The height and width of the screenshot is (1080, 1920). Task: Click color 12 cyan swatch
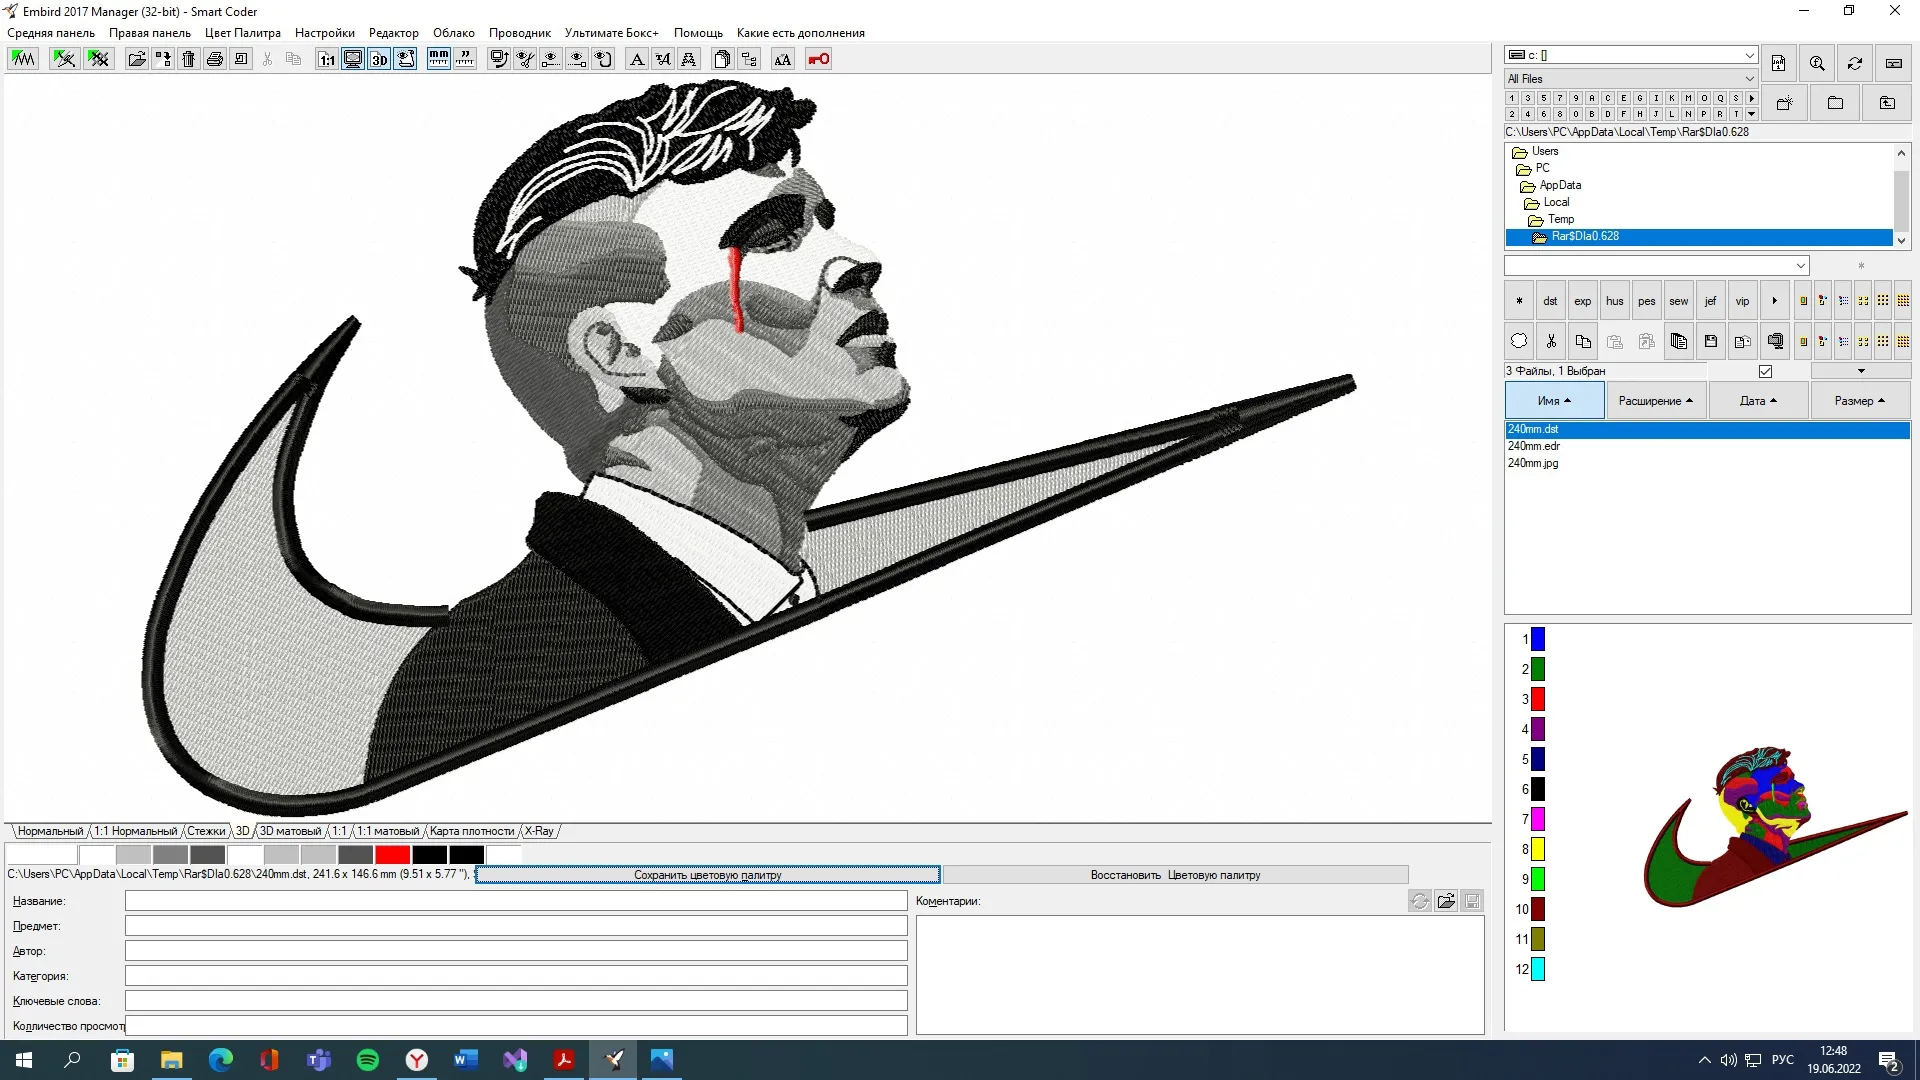pos(1538,969)
